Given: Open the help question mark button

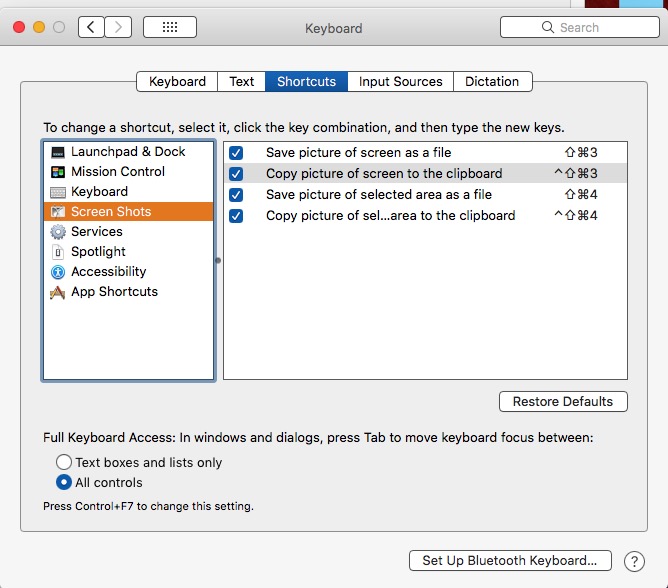Looking at the screenshot, I should coord(634,562).
